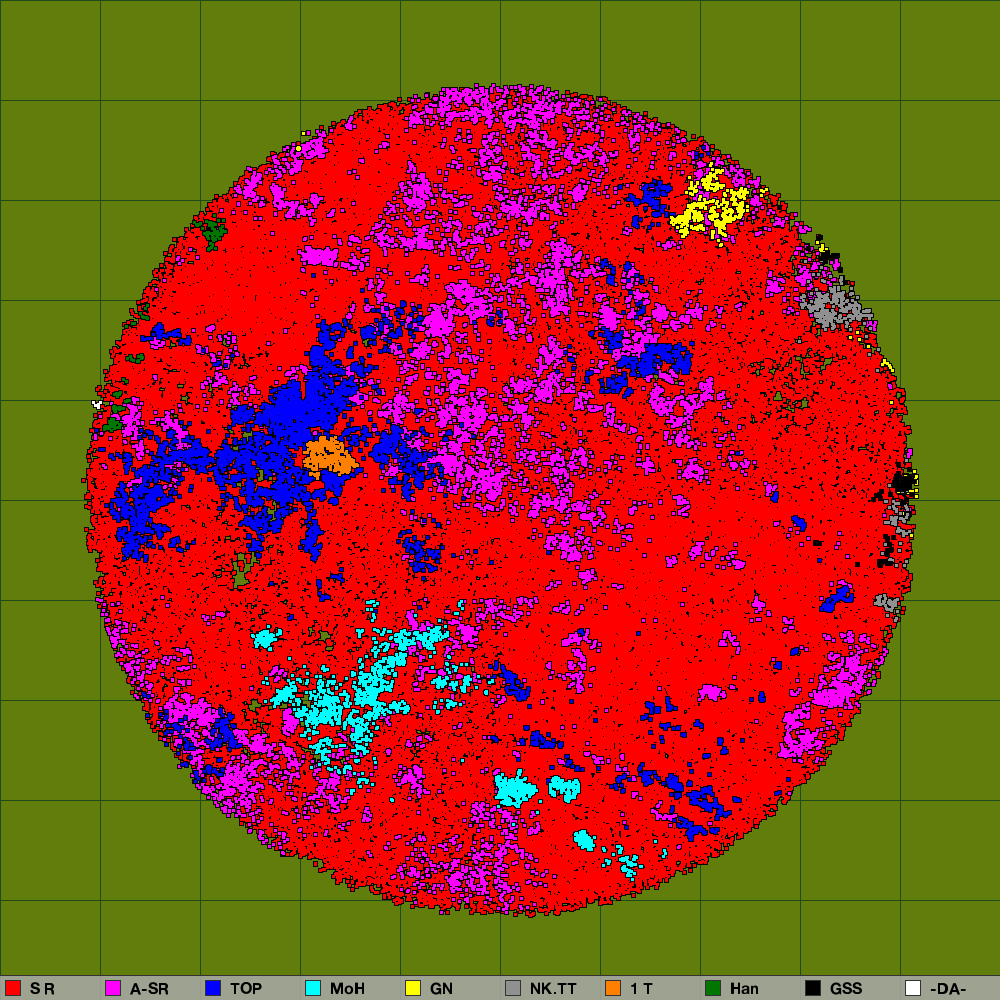Click the green Han legend swatch
The image size is (1000, 1000).
click(713, 988)
